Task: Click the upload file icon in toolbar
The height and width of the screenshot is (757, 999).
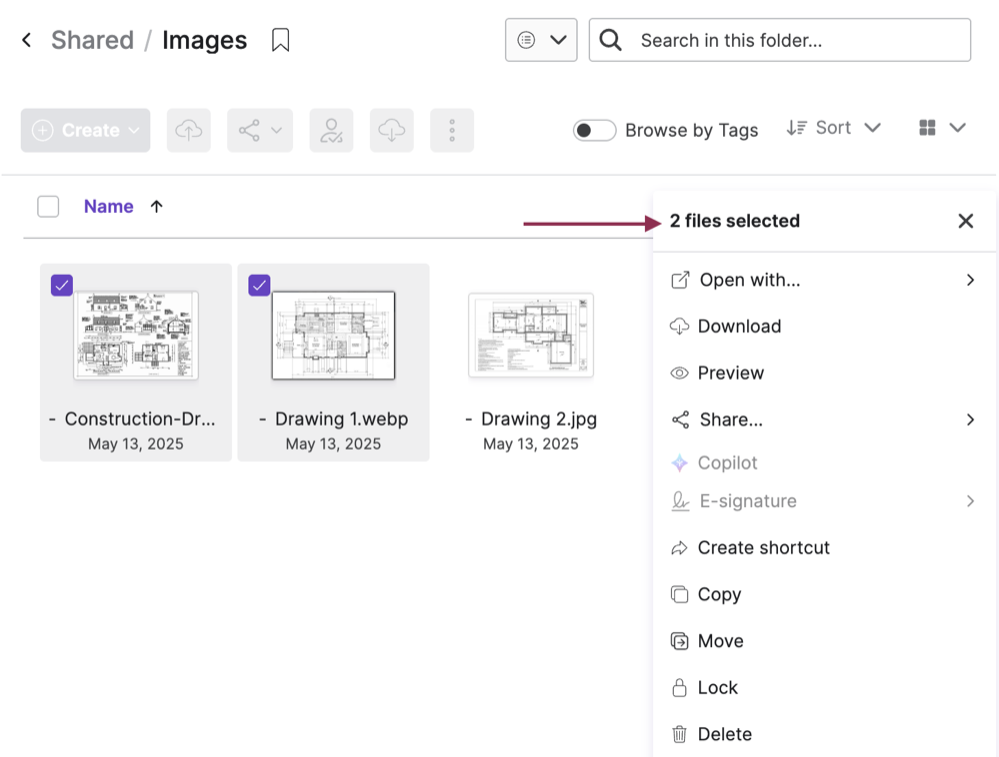Action: point(188,129)
